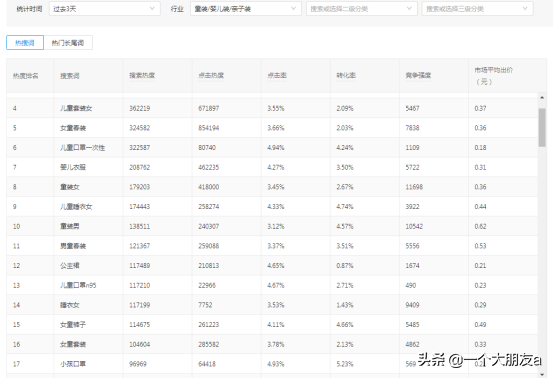Click average bid value 0.62
Image resolution: width=553 pixels, height=378 pixels.
(x=480, y=226)
